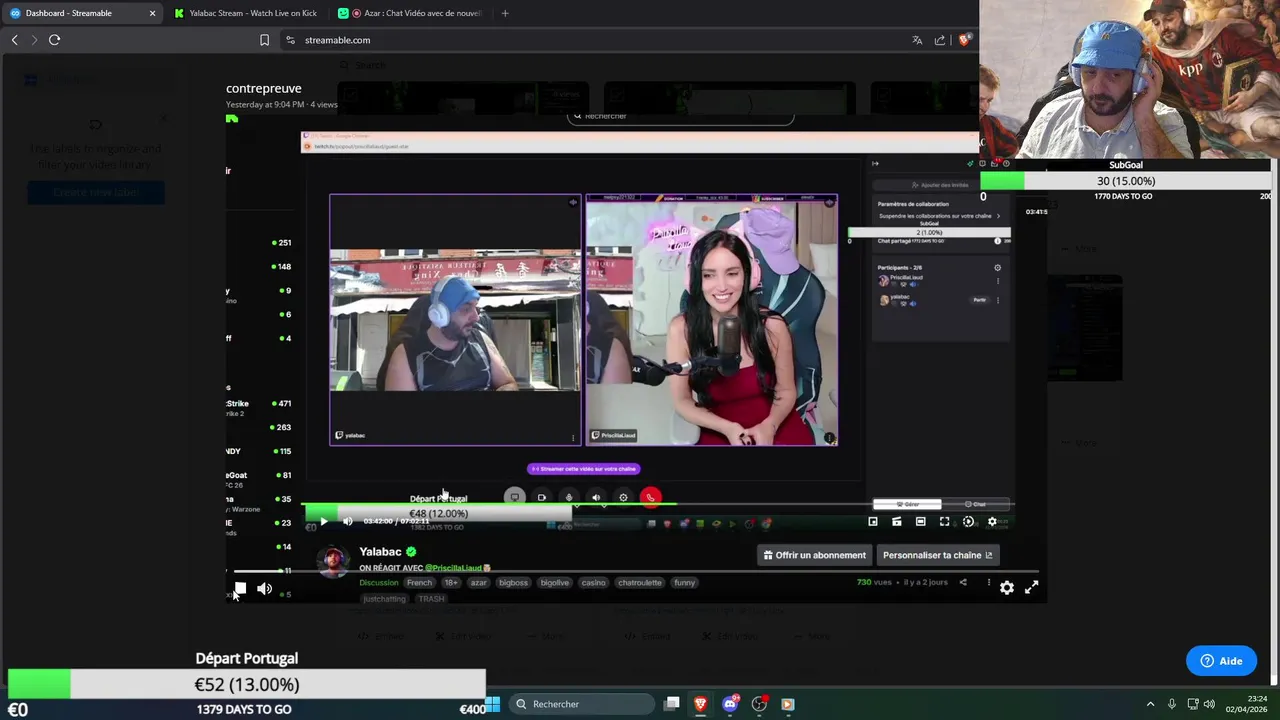Screen dimensions: 1280x720
Task: Click the Discussion category link
Action: point(379,582)
